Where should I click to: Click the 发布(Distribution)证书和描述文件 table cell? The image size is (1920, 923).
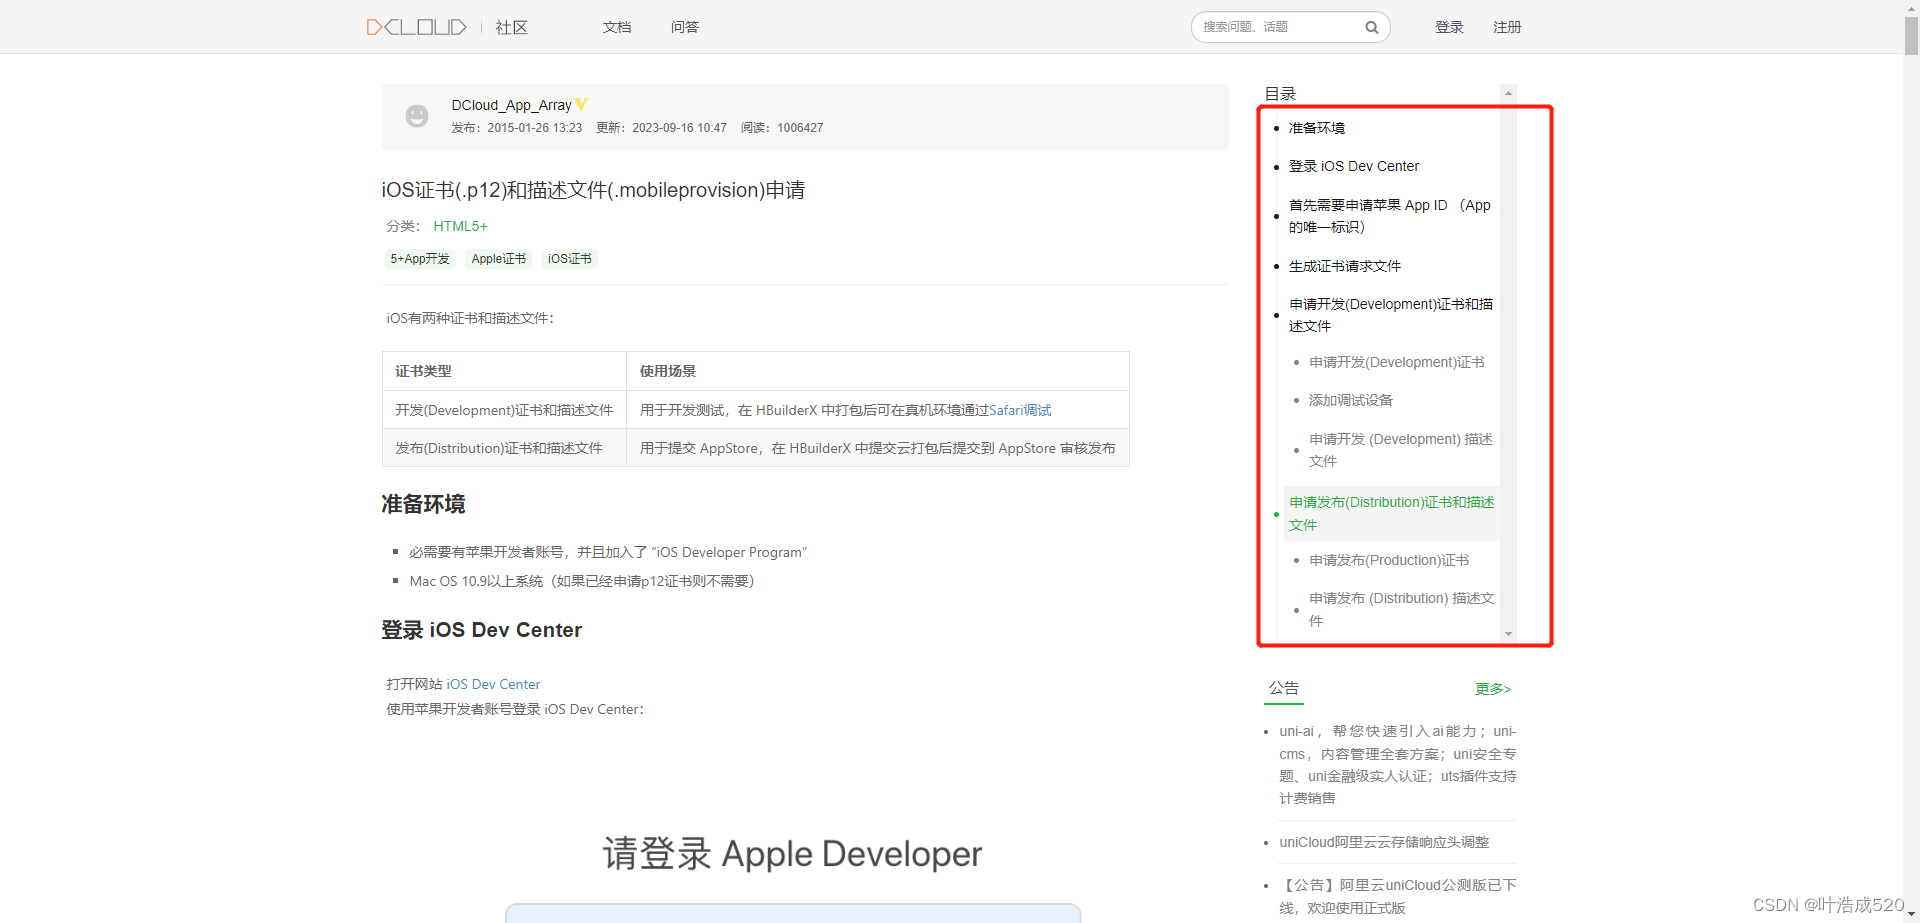504,448
